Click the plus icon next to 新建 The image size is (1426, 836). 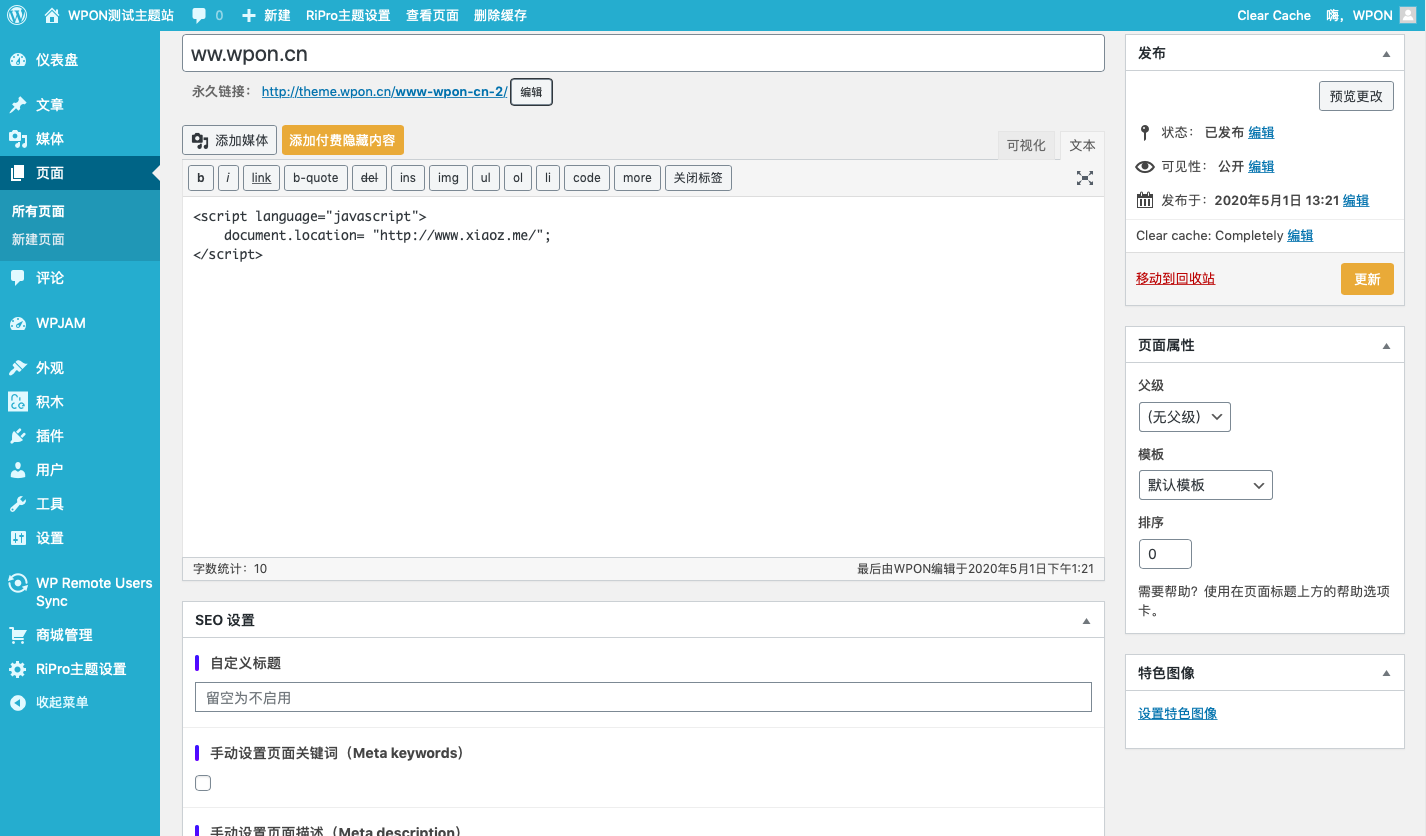tap(249, 15)
